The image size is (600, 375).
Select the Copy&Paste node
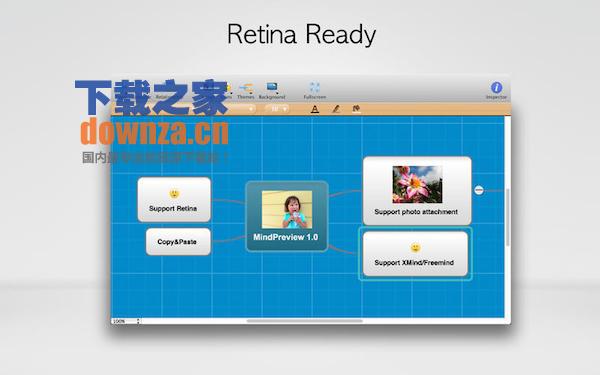(x=178, y=241)
